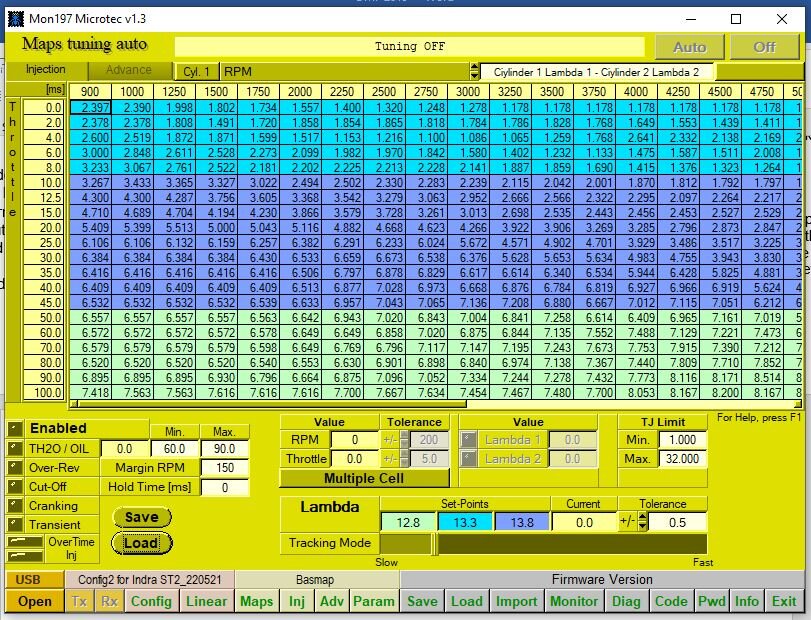Click the Cut-Off indicator icon
This screenshot has width=811, height=620.
(x=14, y=486)
